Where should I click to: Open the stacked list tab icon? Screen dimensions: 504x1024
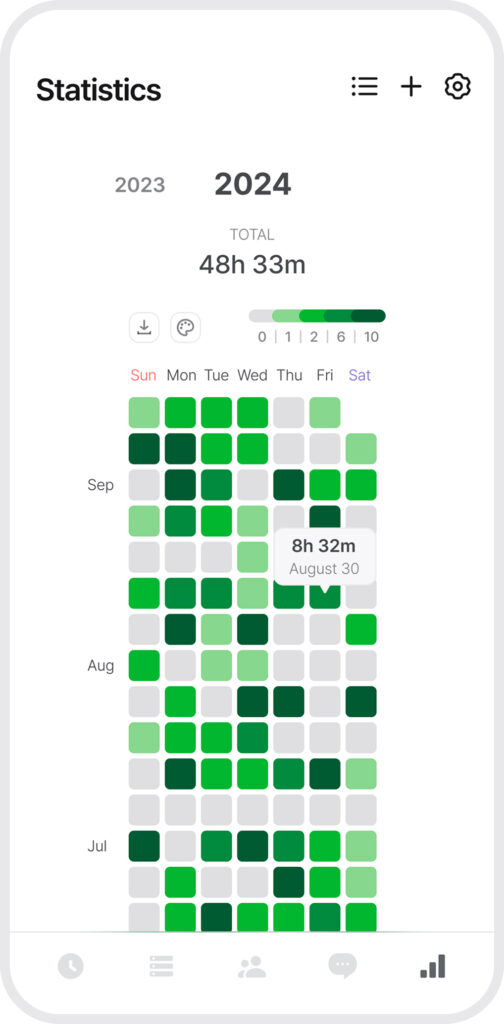[161, 965]
